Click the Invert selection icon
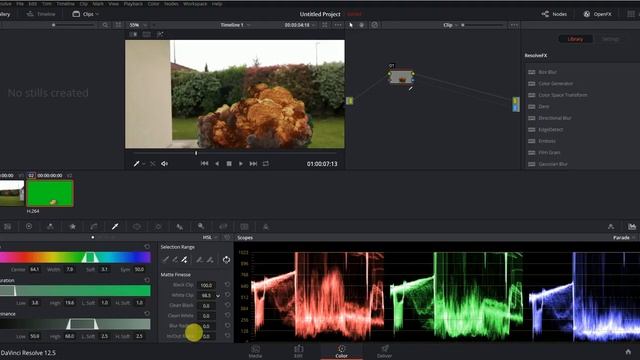Image resolution: width=640 pixels, height=360 pixels. (226, 260)
